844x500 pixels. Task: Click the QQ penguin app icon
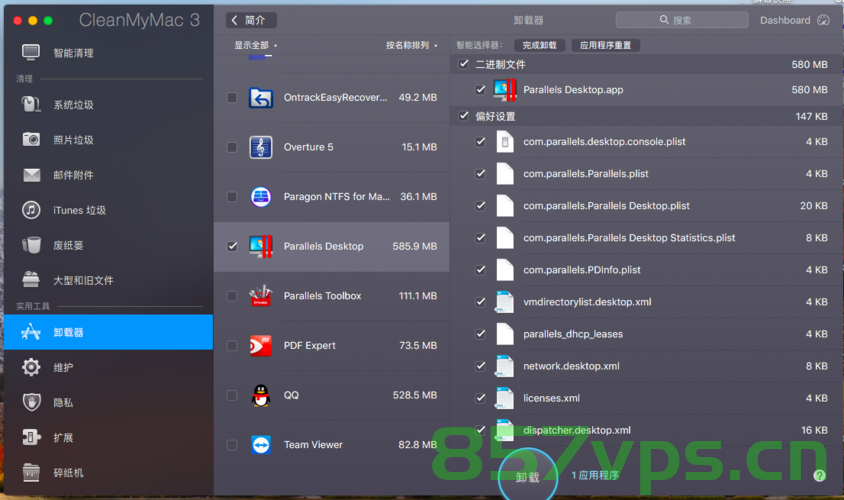(x=261, y=395)
